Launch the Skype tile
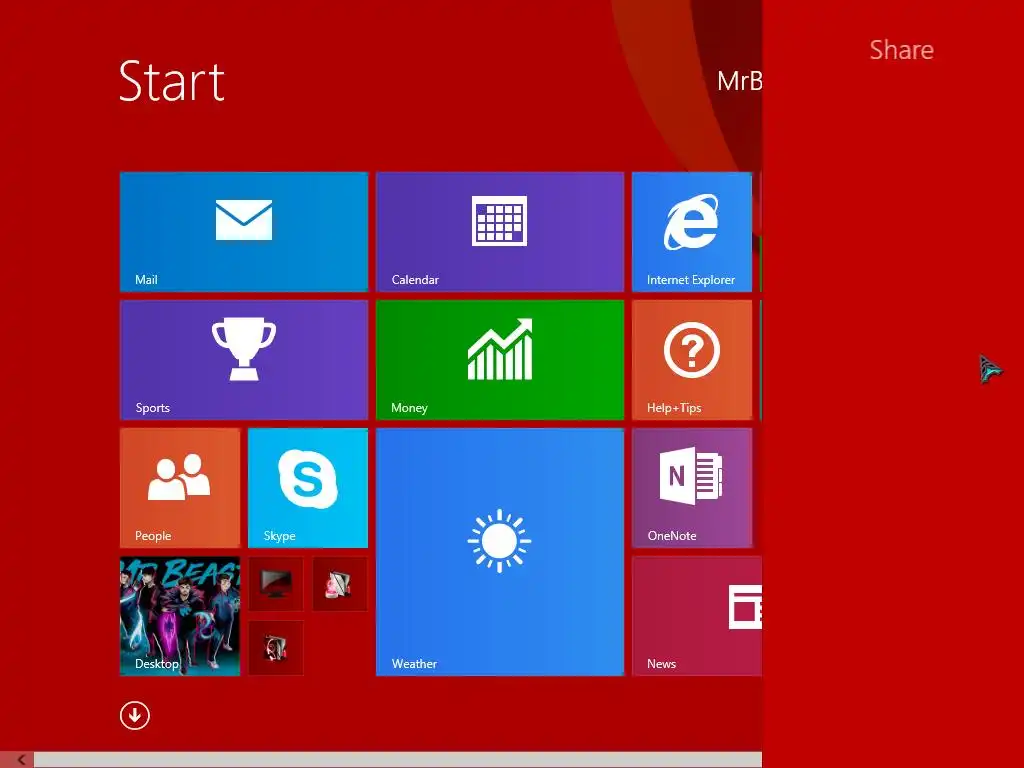This screenshot has height=768, width=1024. point(308,488)
